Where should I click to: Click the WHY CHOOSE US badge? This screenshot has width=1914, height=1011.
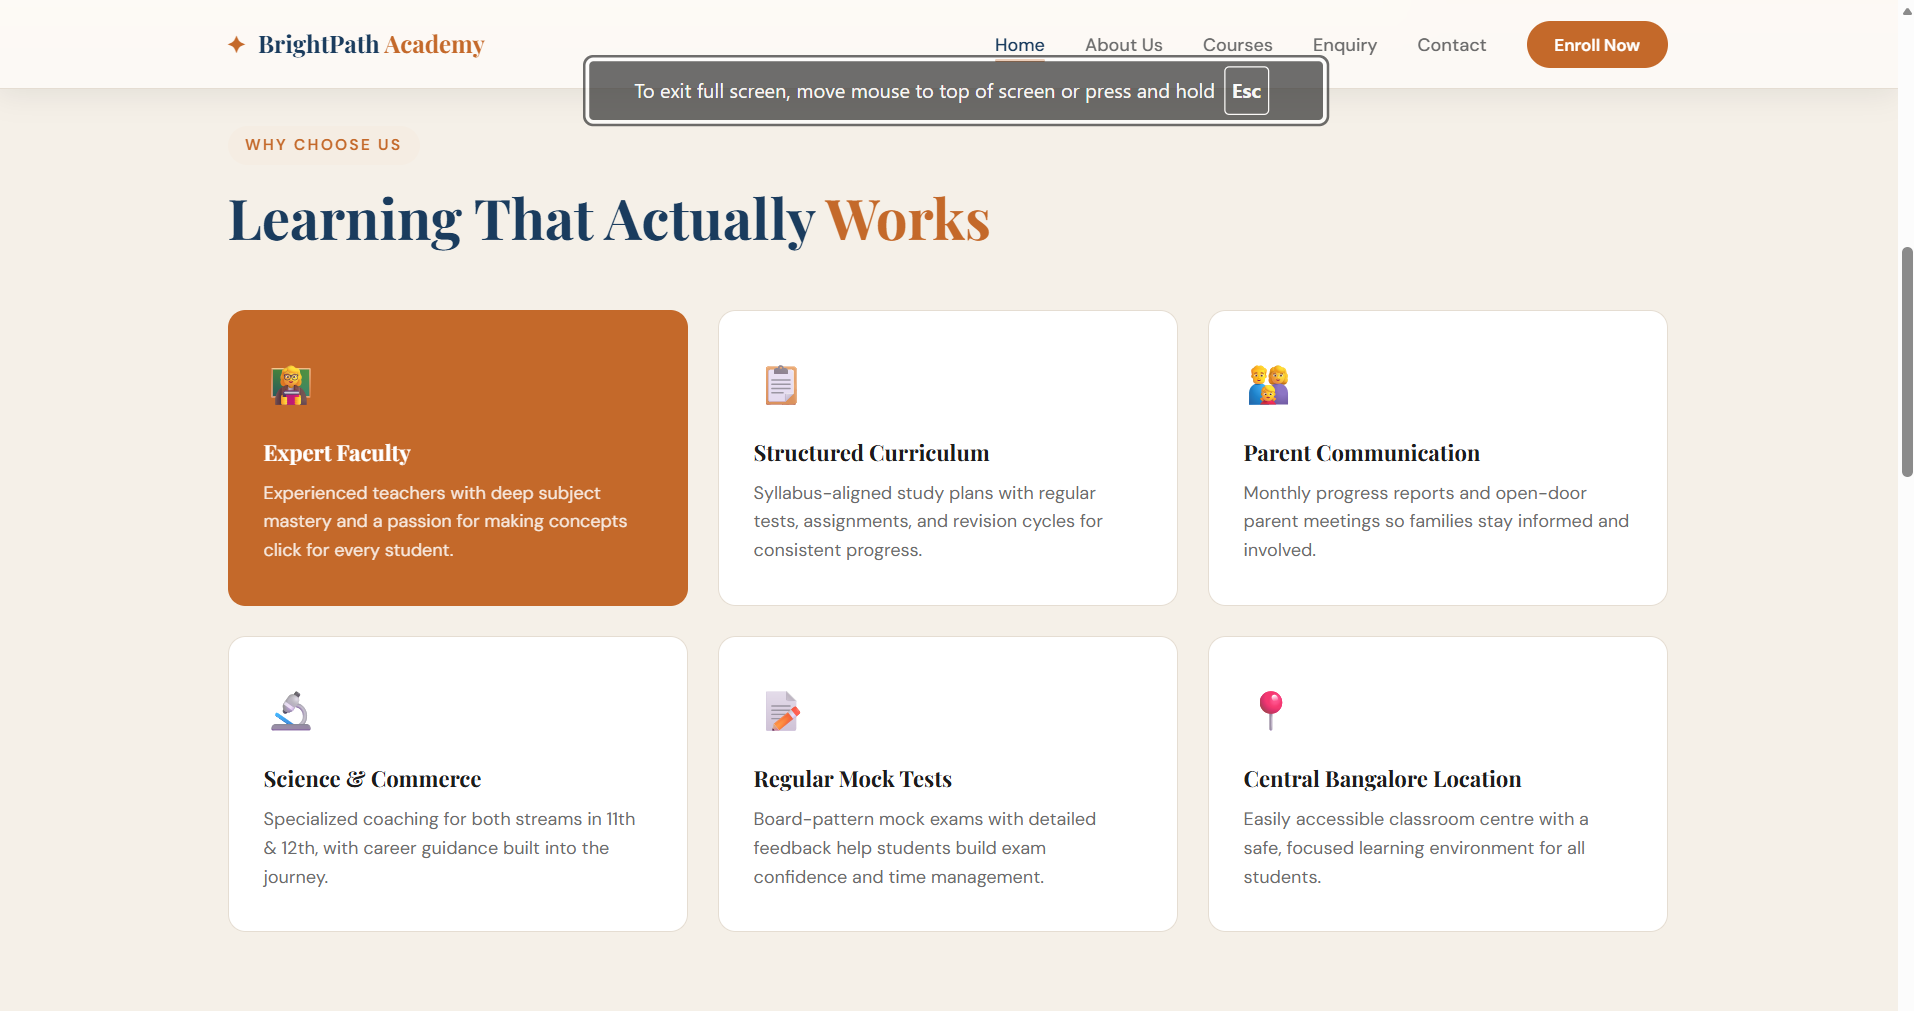323,145
